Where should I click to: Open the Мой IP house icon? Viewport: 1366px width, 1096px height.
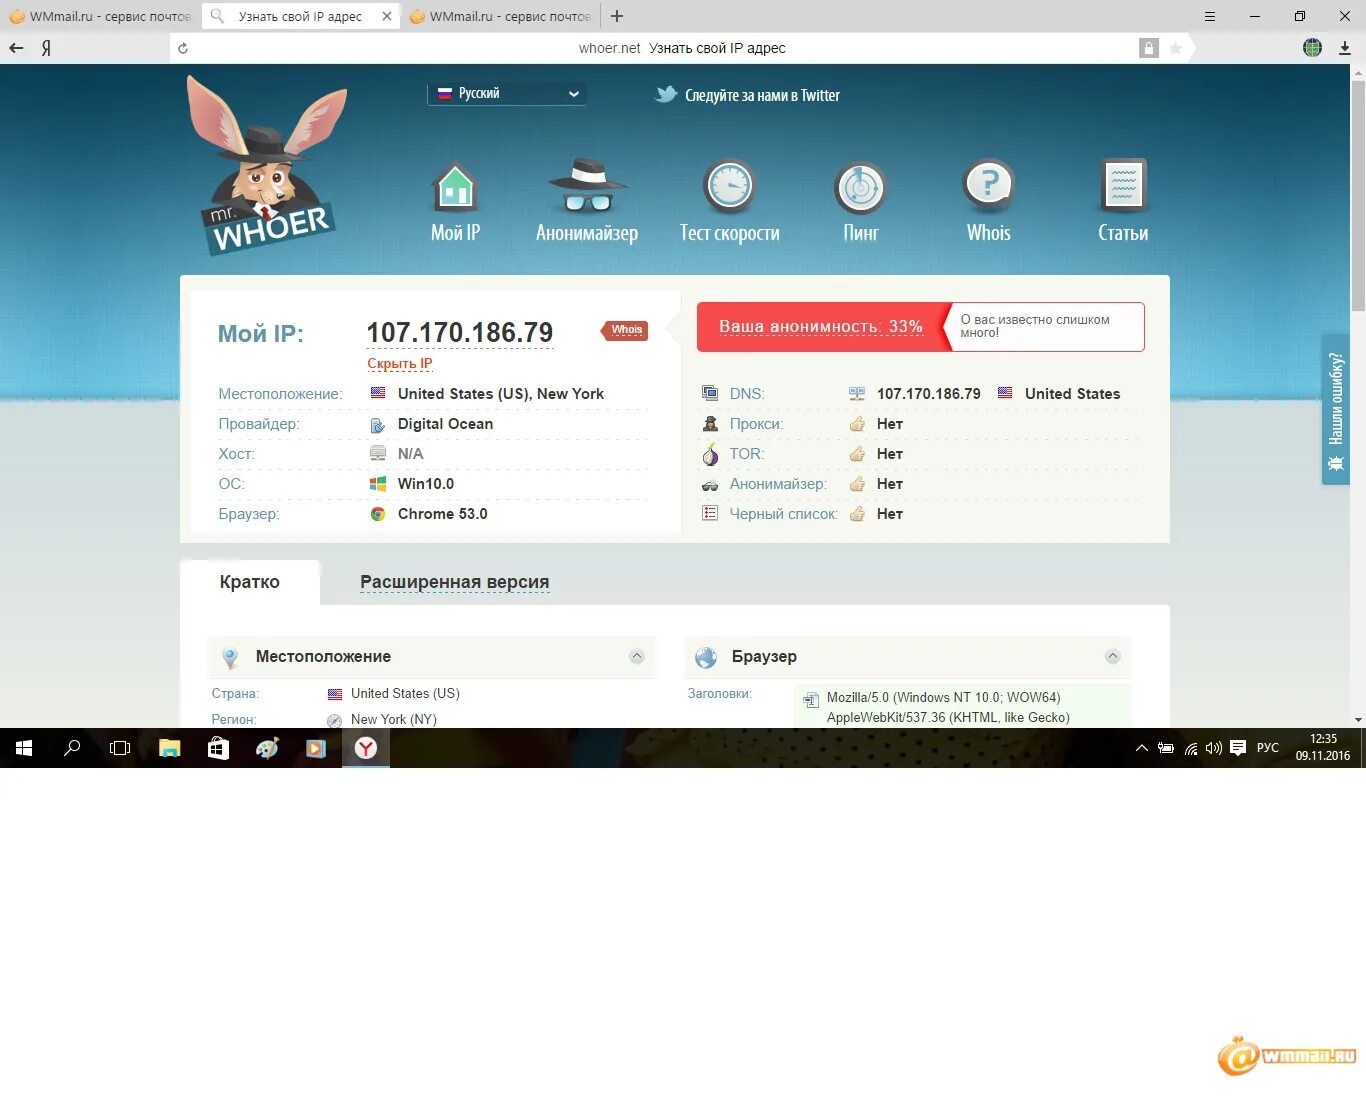click(455, 186)
